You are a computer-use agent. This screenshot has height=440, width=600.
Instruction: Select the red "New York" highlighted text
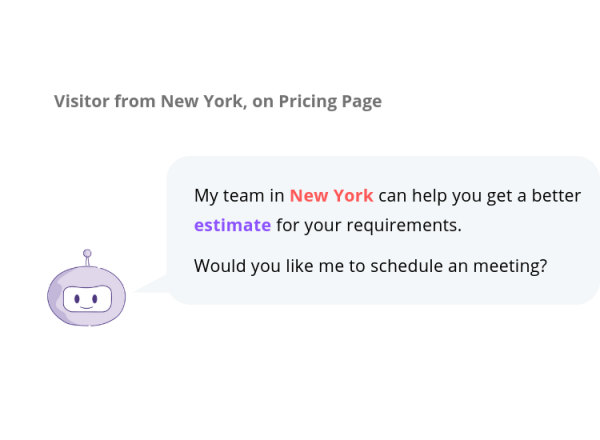[331, 196]
